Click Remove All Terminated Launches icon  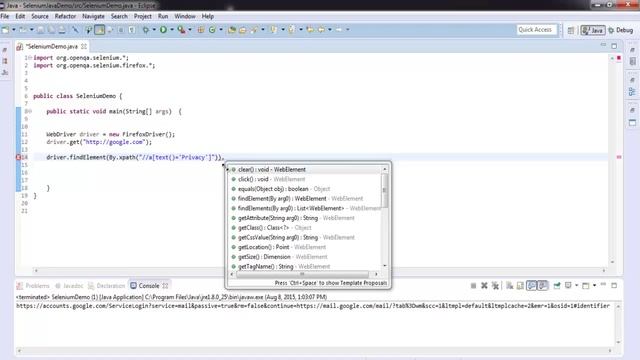tap(496, 286)
